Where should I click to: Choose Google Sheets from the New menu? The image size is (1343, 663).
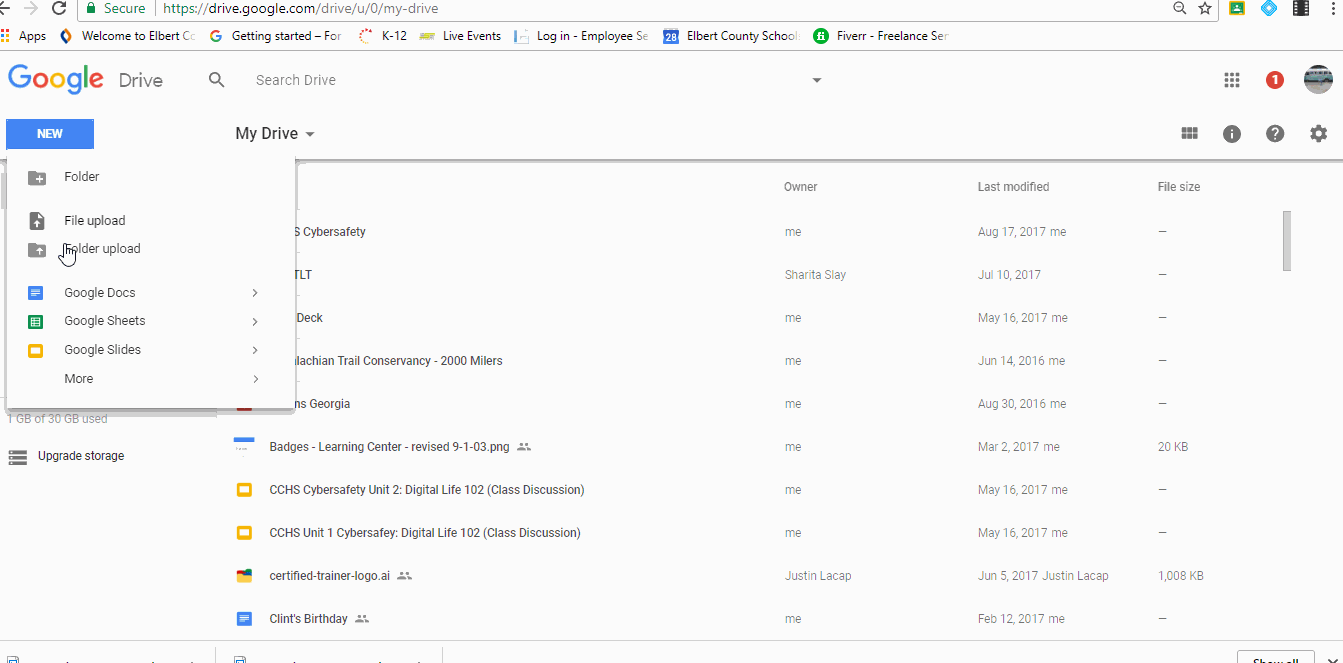click(x=150, y=322)
